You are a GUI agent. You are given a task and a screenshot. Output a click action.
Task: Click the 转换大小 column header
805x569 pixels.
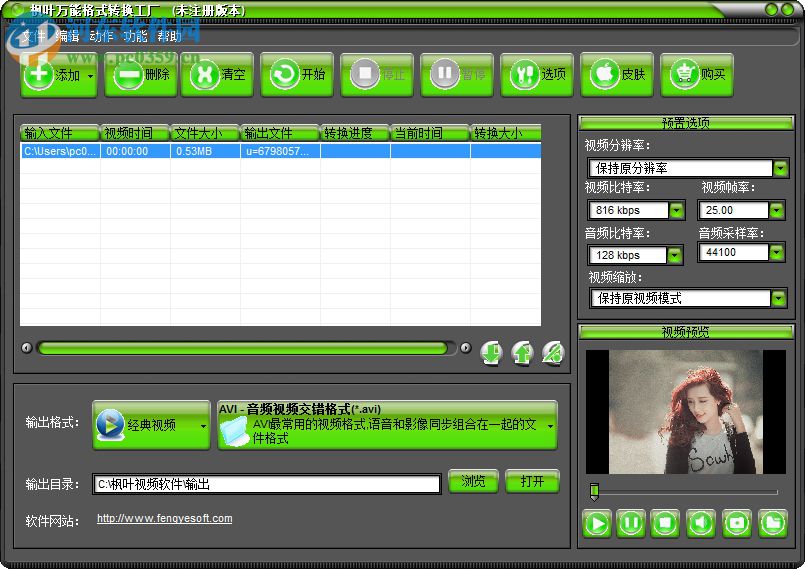(x=505, y=133)
